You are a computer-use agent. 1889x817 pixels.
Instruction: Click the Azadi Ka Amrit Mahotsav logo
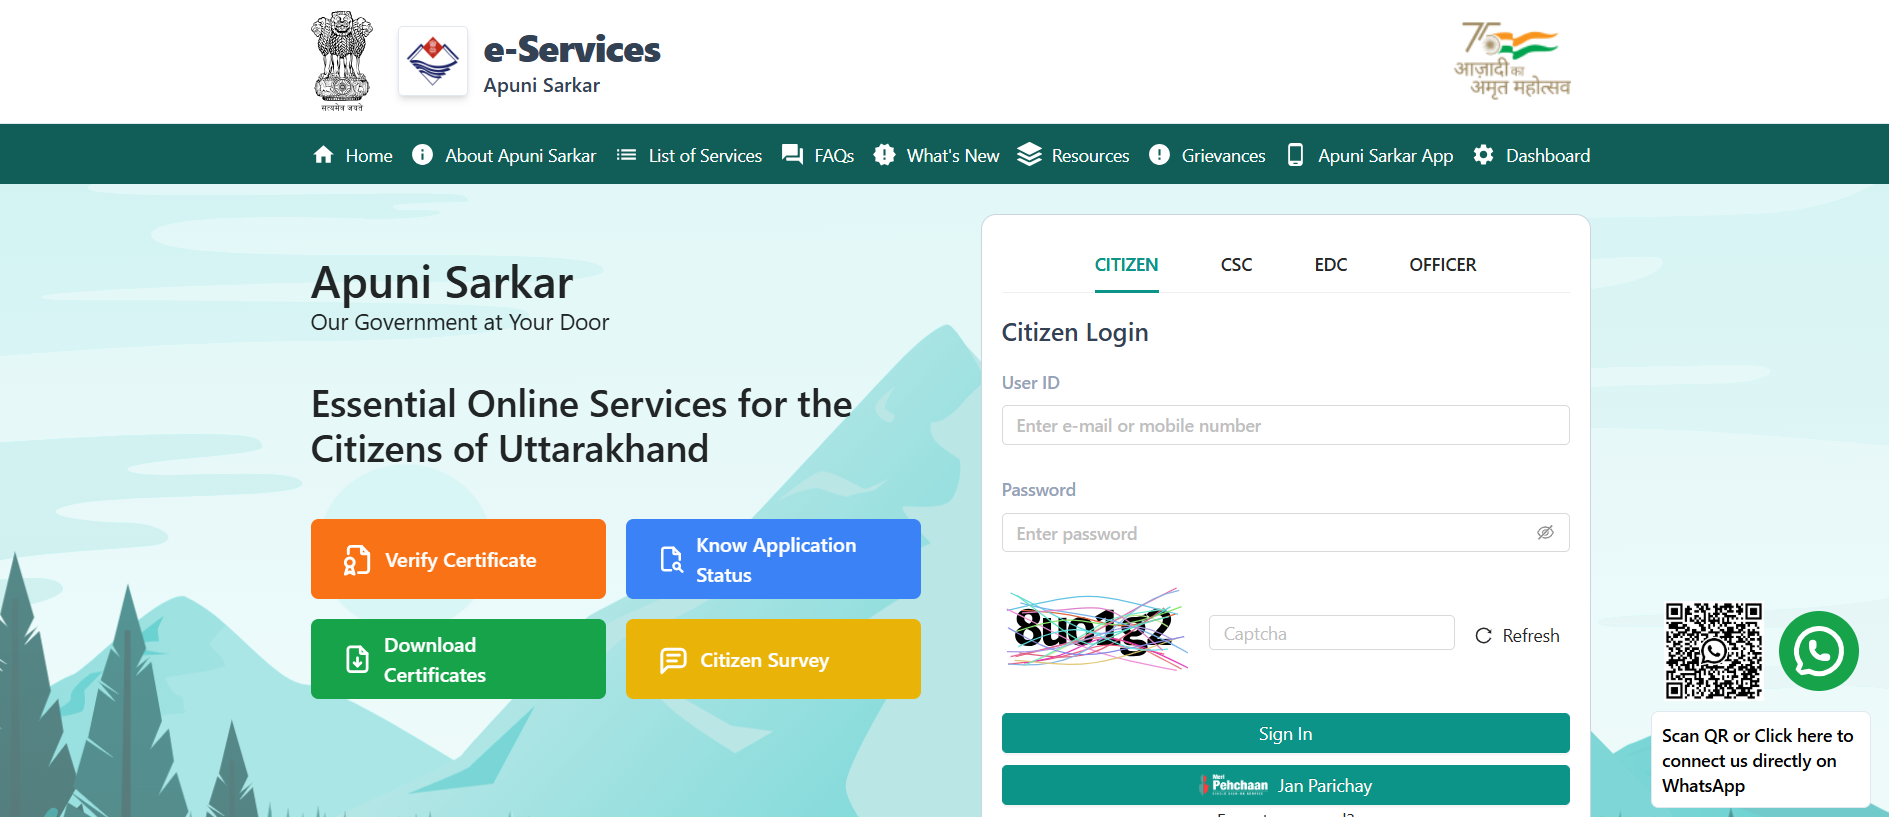pyautogui.click(x=1512, y=60)
